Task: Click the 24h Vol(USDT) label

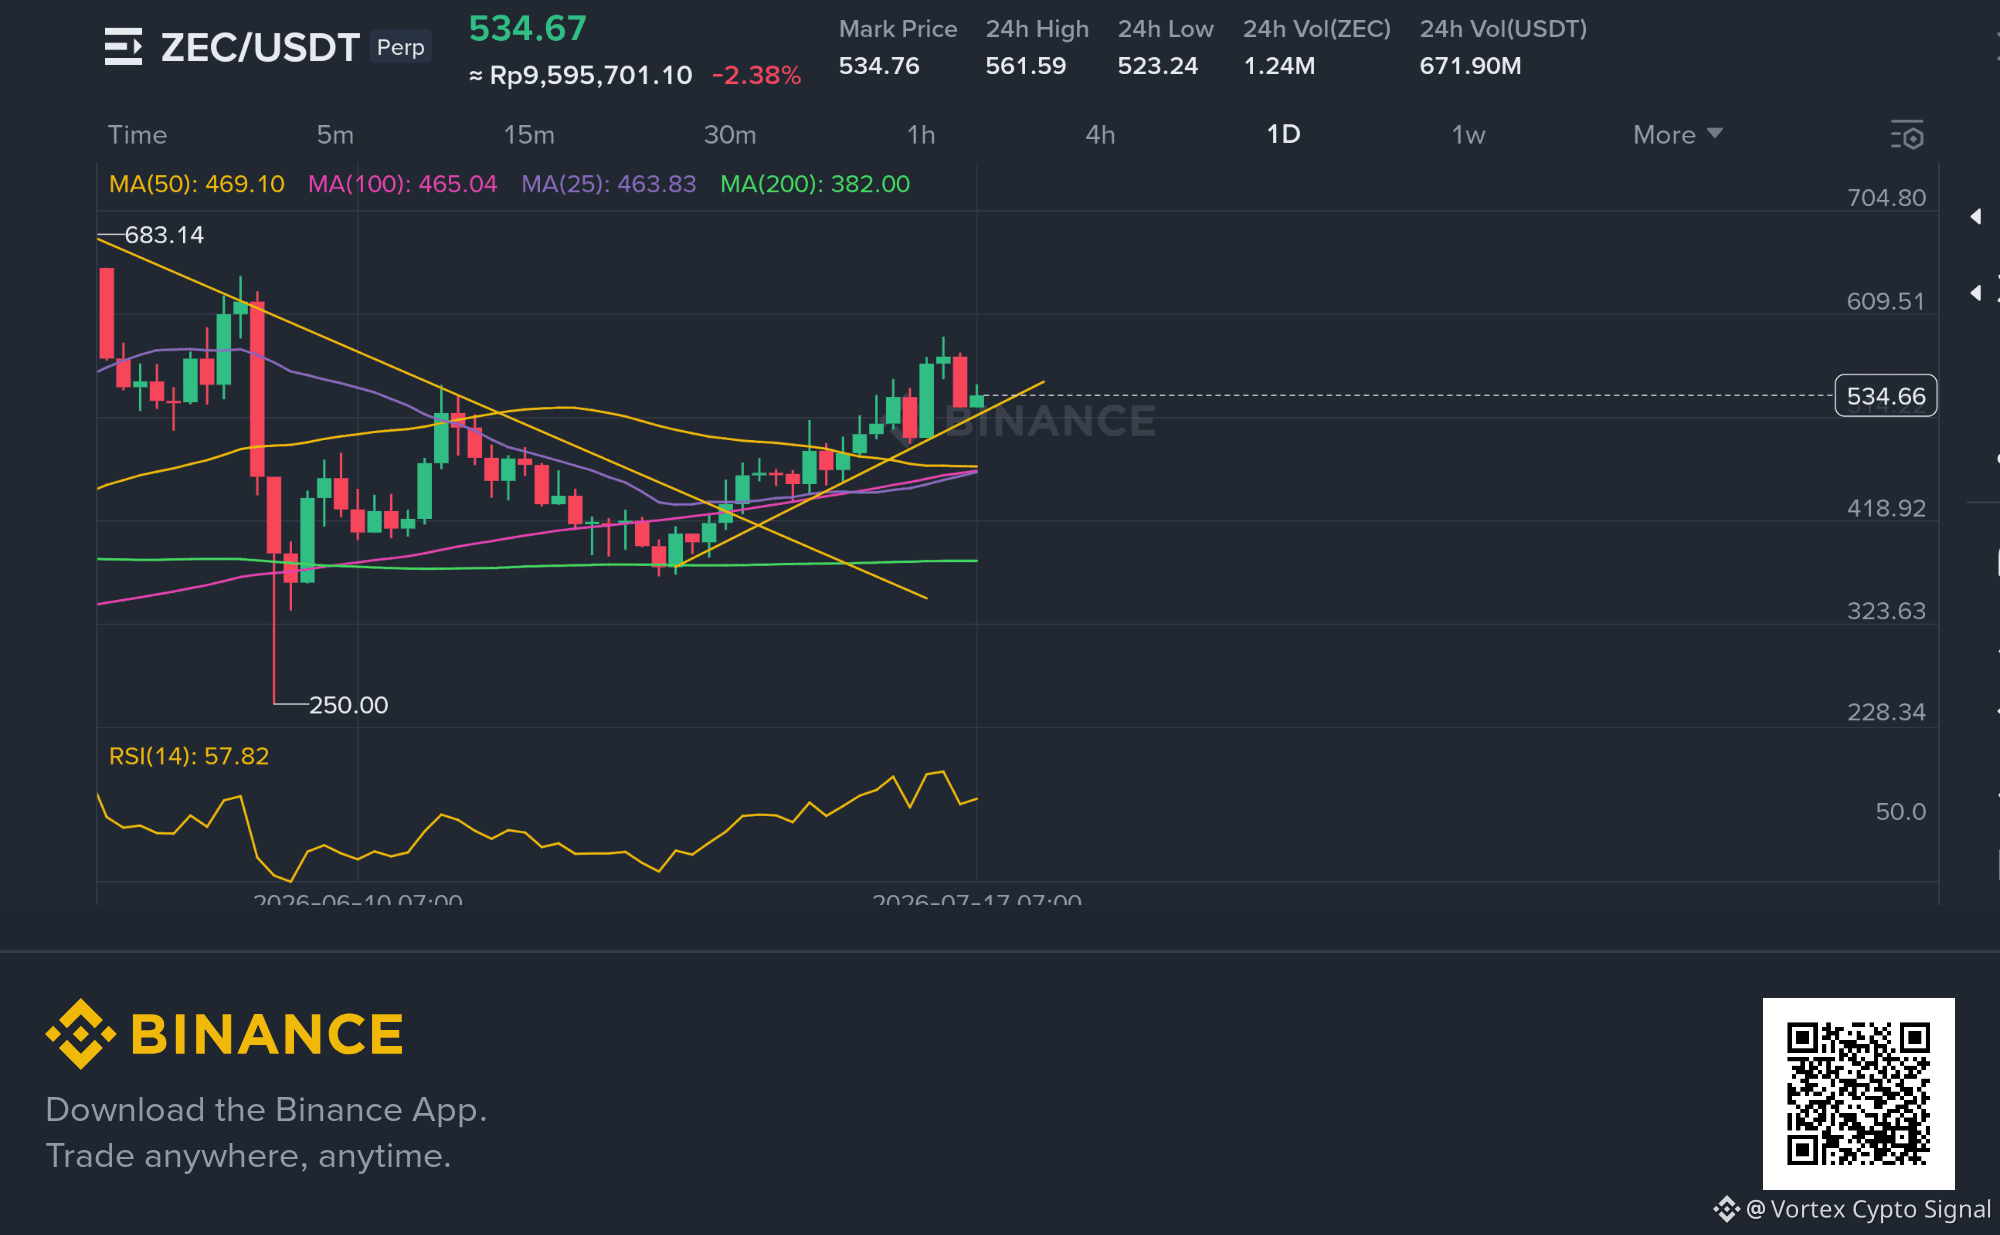Action: point(1503,29)
